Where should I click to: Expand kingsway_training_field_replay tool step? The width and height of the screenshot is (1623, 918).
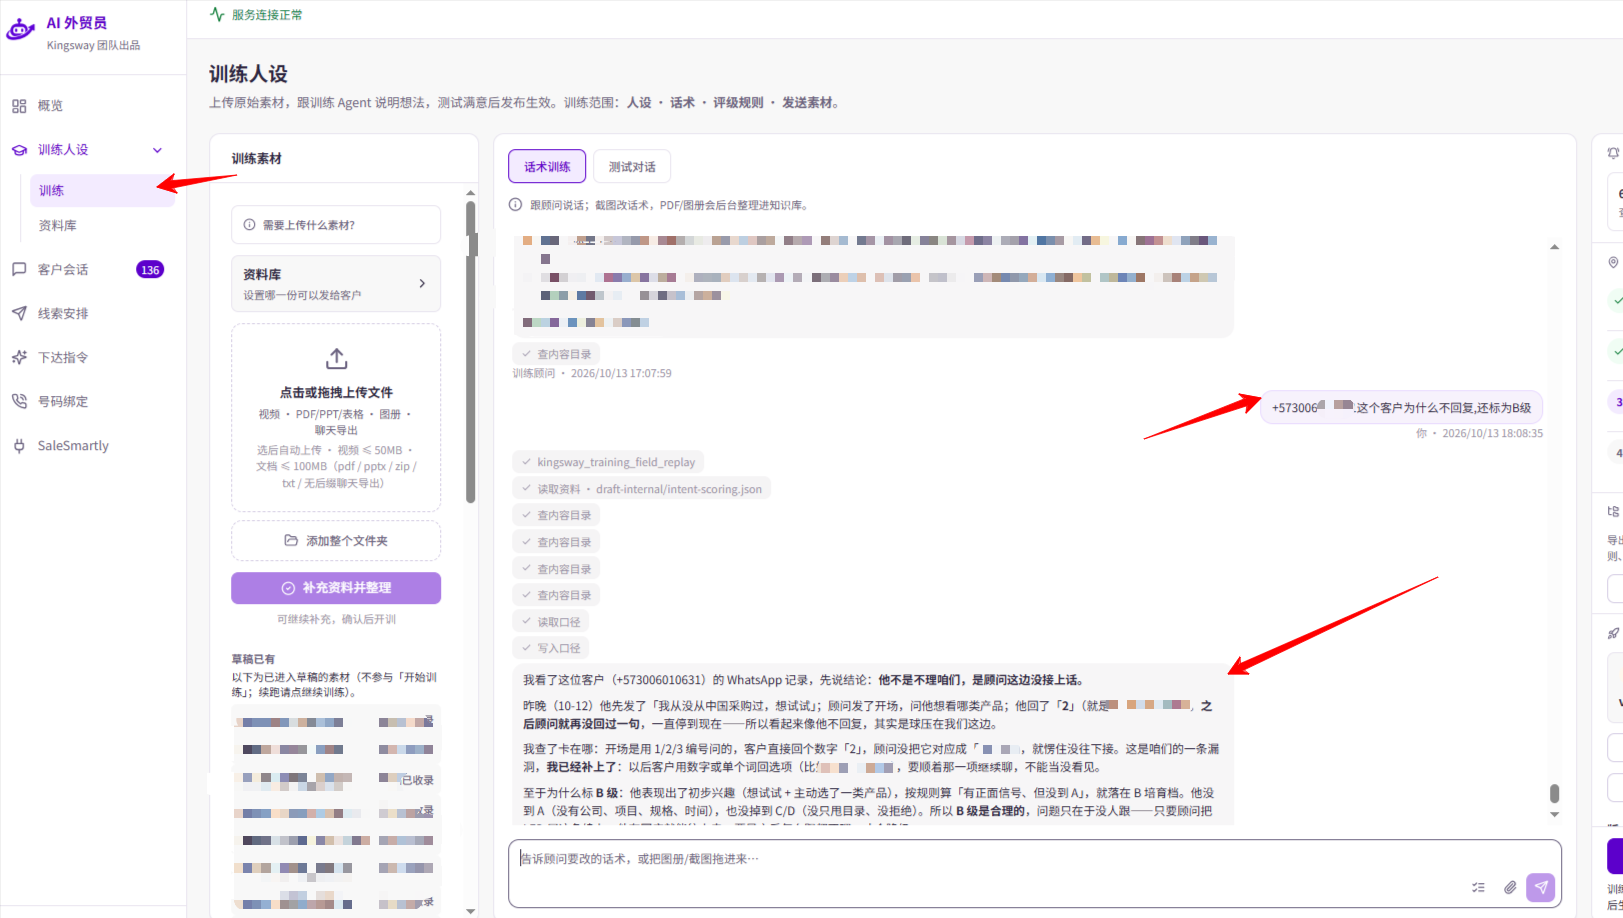pyautogui.click(x=608, y=462)
